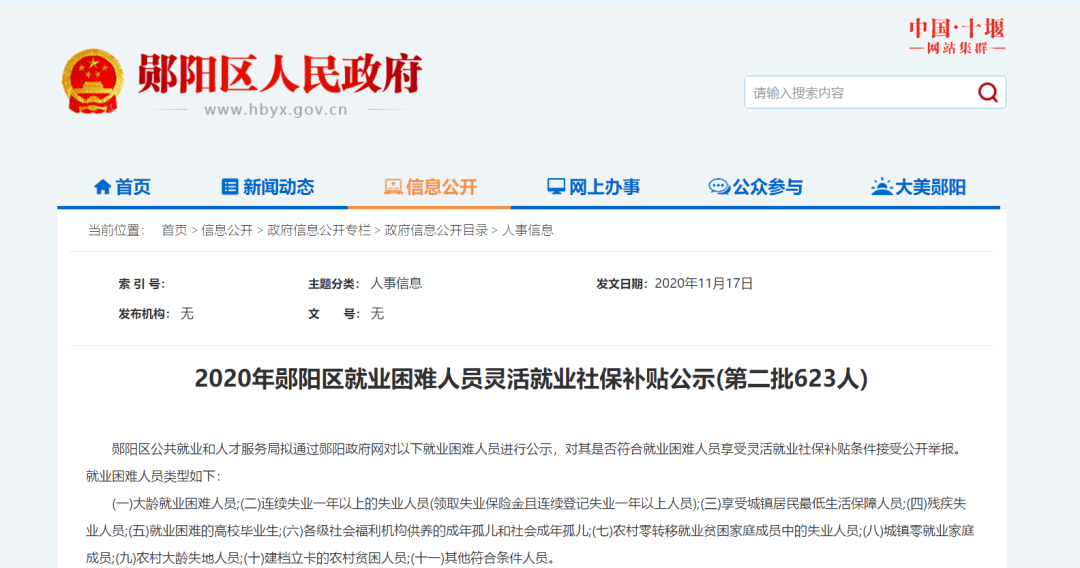
Task: Click 人事信息 next to 主题分类
Action: [x=396, y=284]
